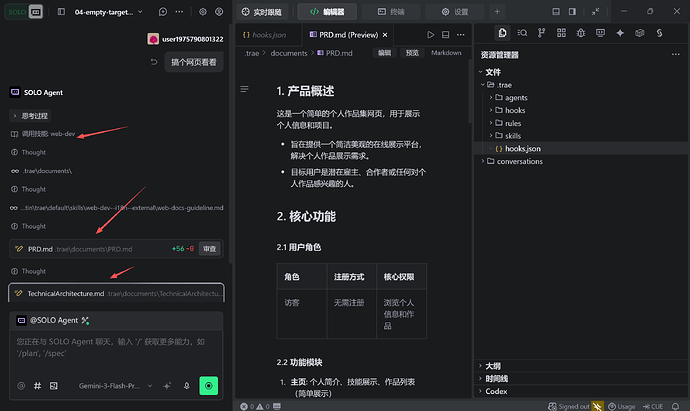Image resolution: width=690 pixels, height=411 pixels.
Task: Open AI settings gear icon
Action: pyautogui.click(x=202, y=12)
